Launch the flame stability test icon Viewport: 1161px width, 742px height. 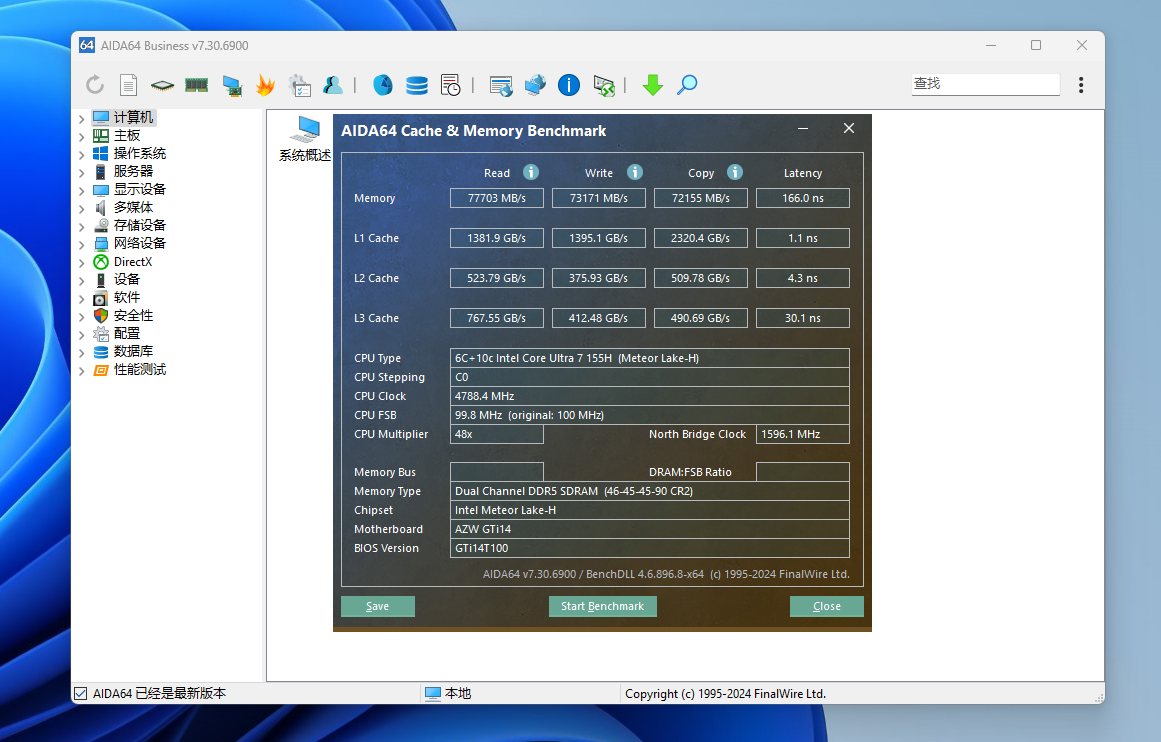[x=265, y=85]
